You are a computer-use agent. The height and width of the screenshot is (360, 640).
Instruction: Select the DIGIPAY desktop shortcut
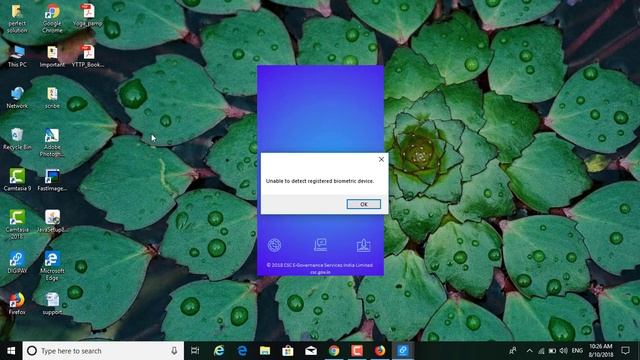coord(17,262)
